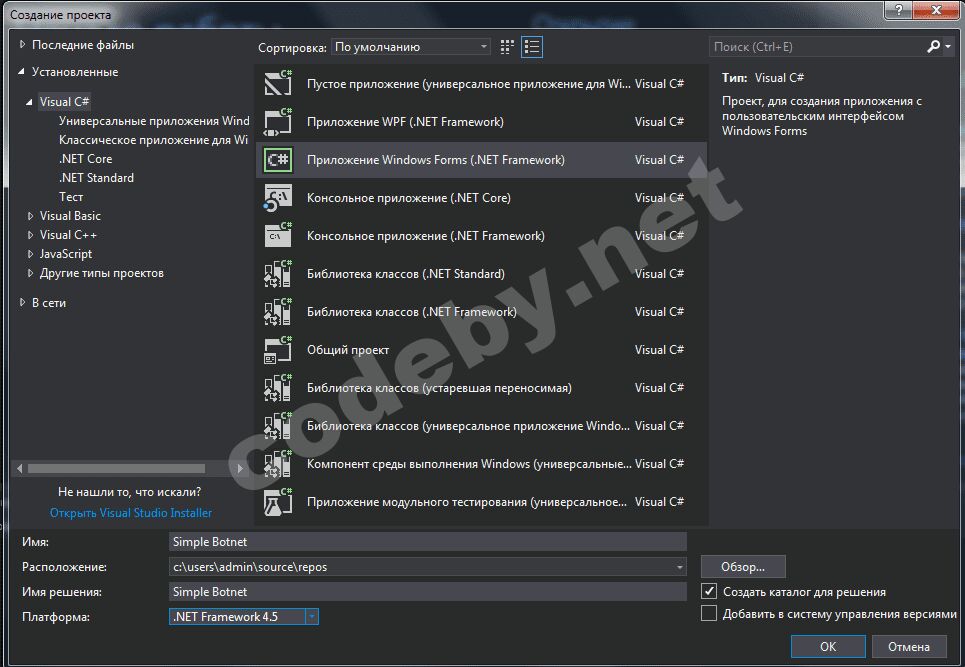
Task: Select Приложение WPF (.NET Framework) row
Action: 481,121
